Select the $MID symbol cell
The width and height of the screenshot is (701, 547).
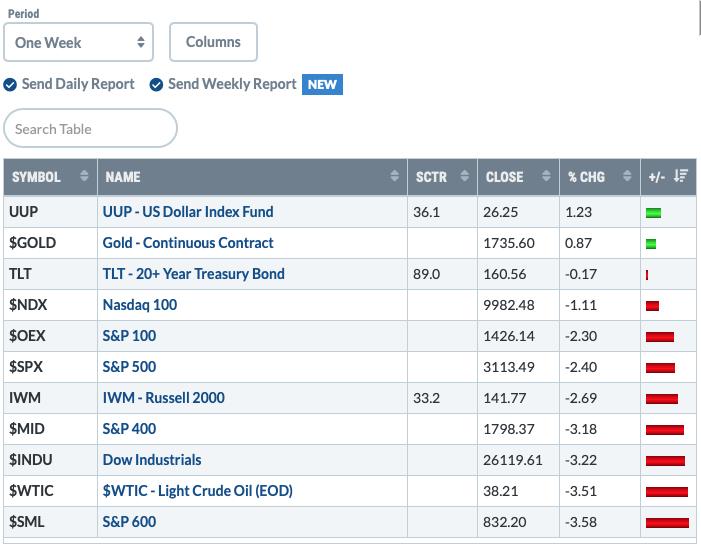(x=51, y=429)
